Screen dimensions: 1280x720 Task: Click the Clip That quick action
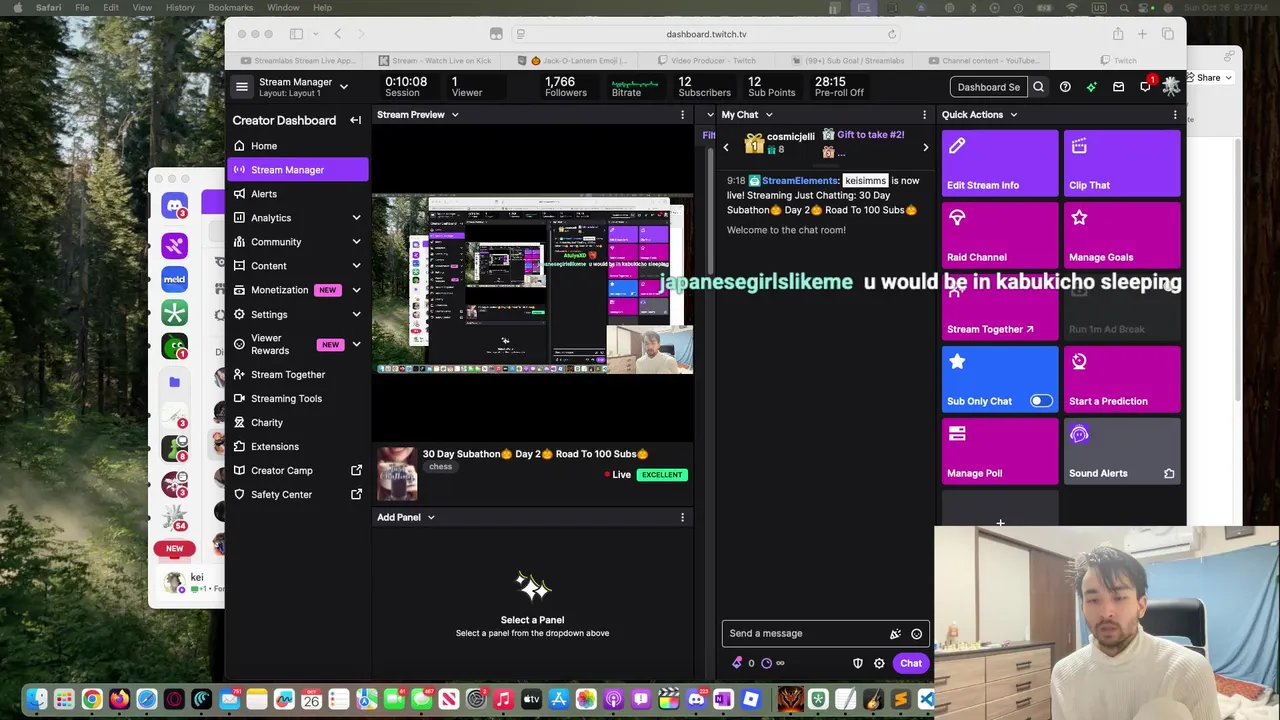(x=1122, y=162)
